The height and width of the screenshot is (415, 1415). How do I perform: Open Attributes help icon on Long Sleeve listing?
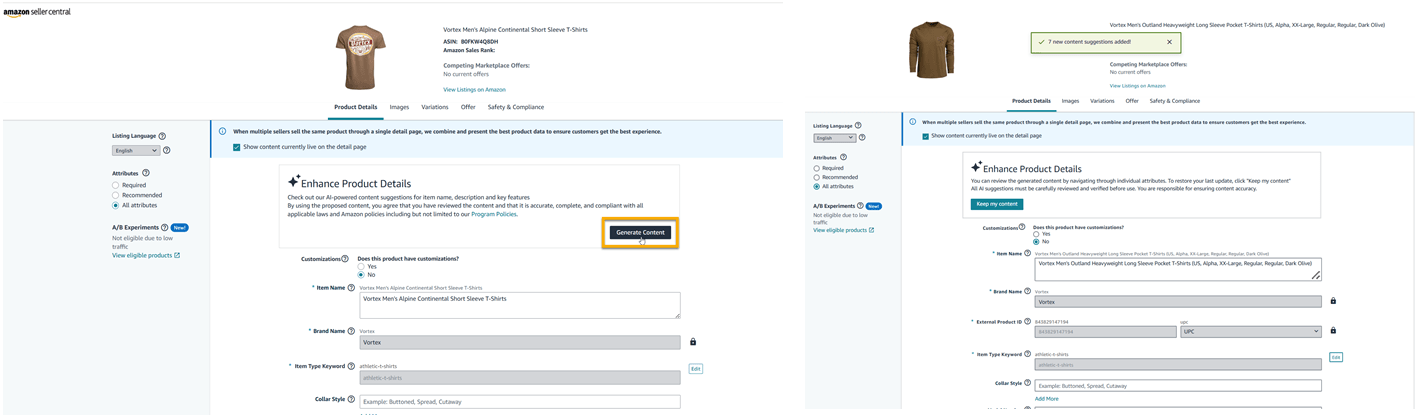point(843,157)
